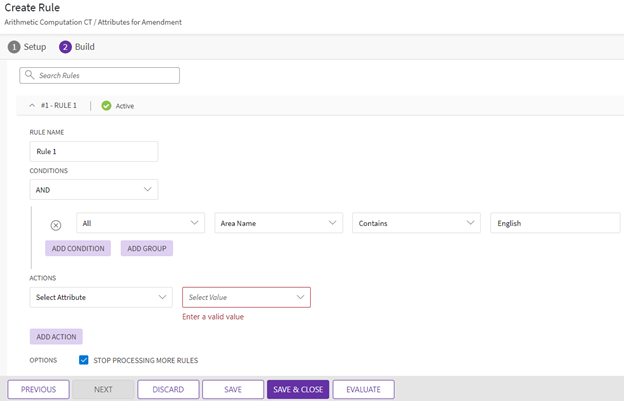Click the search magnifier icon in Search Rules

tap(29, 76)
